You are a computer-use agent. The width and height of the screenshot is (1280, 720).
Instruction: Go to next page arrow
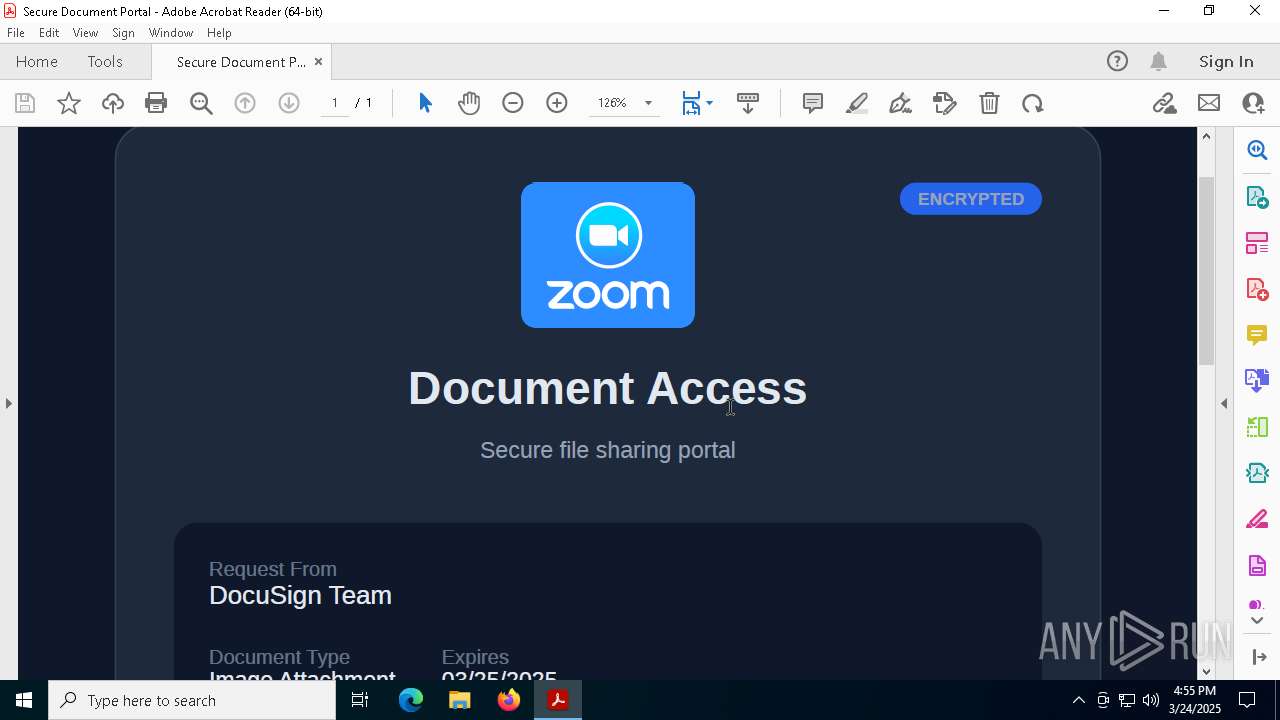tap(289, 103)
